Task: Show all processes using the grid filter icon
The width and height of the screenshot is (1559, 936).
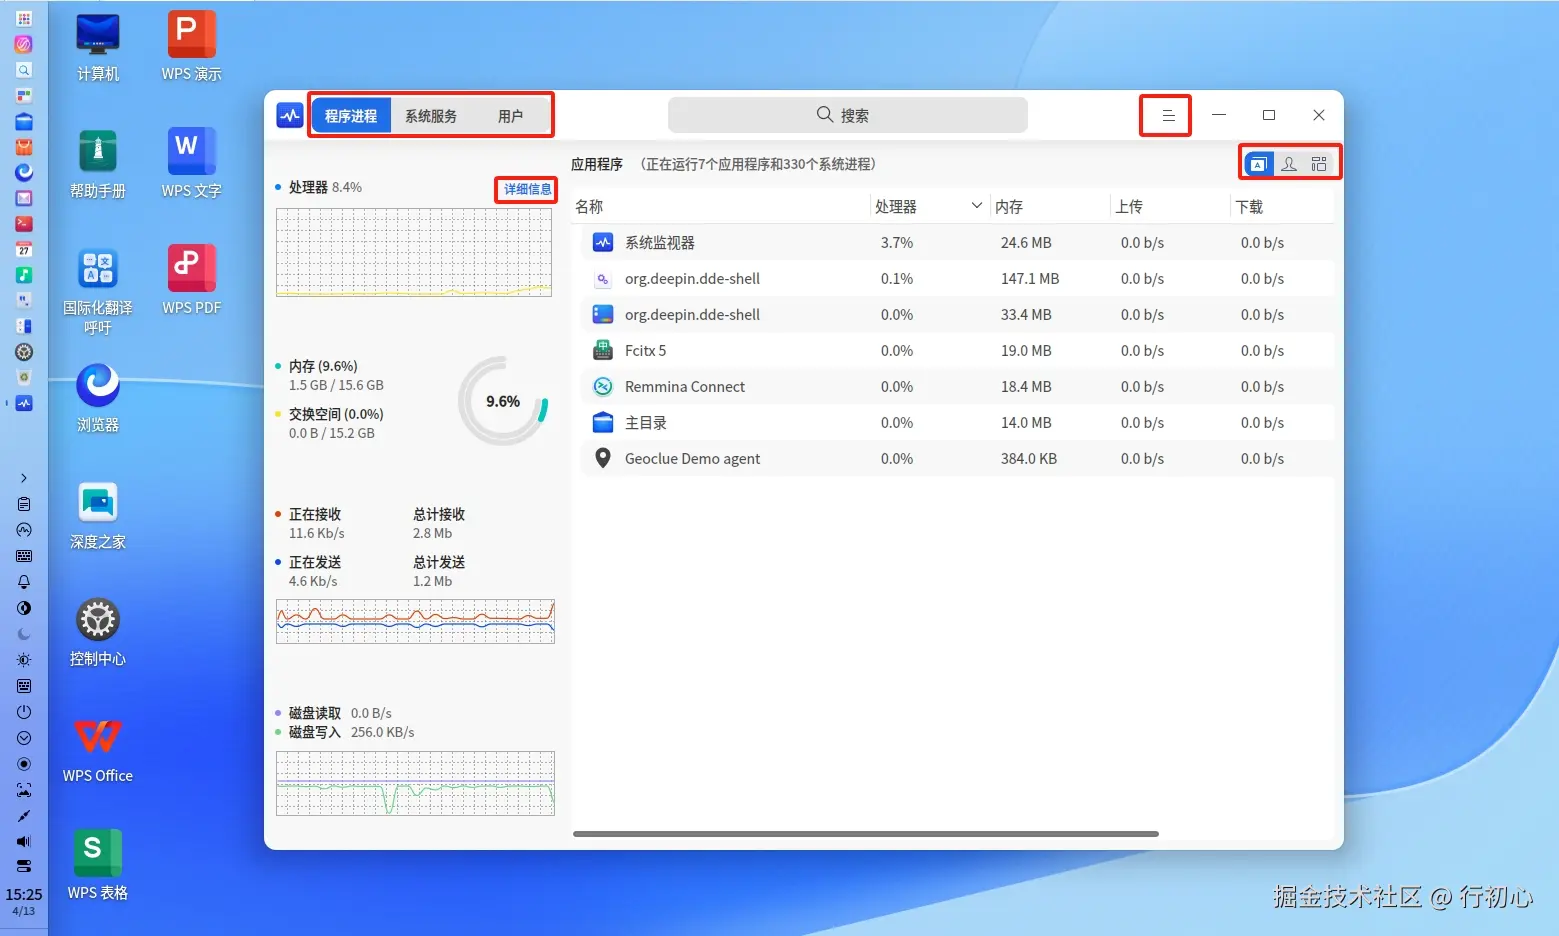Action: [x=1319, y=163]
